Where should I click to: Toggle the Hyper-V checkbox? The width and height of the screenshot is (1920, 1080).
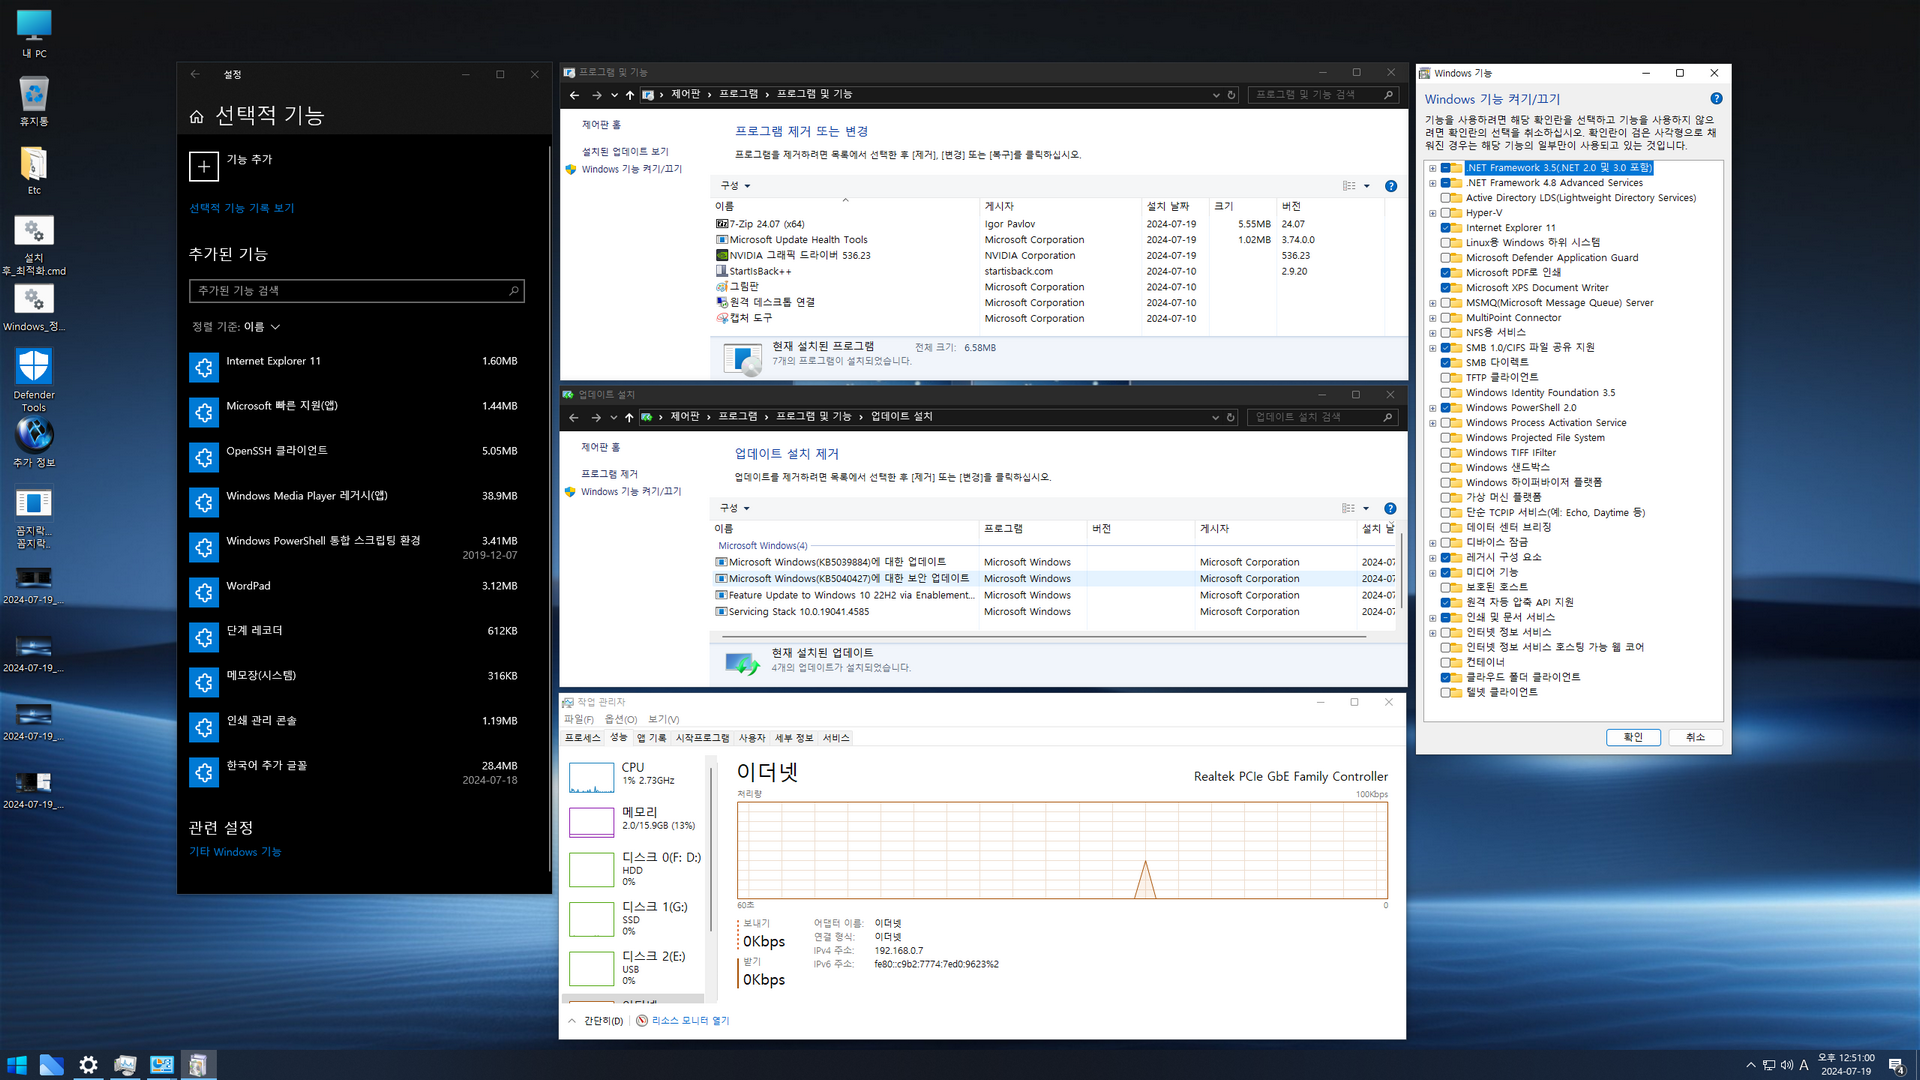coord(1446,213)
